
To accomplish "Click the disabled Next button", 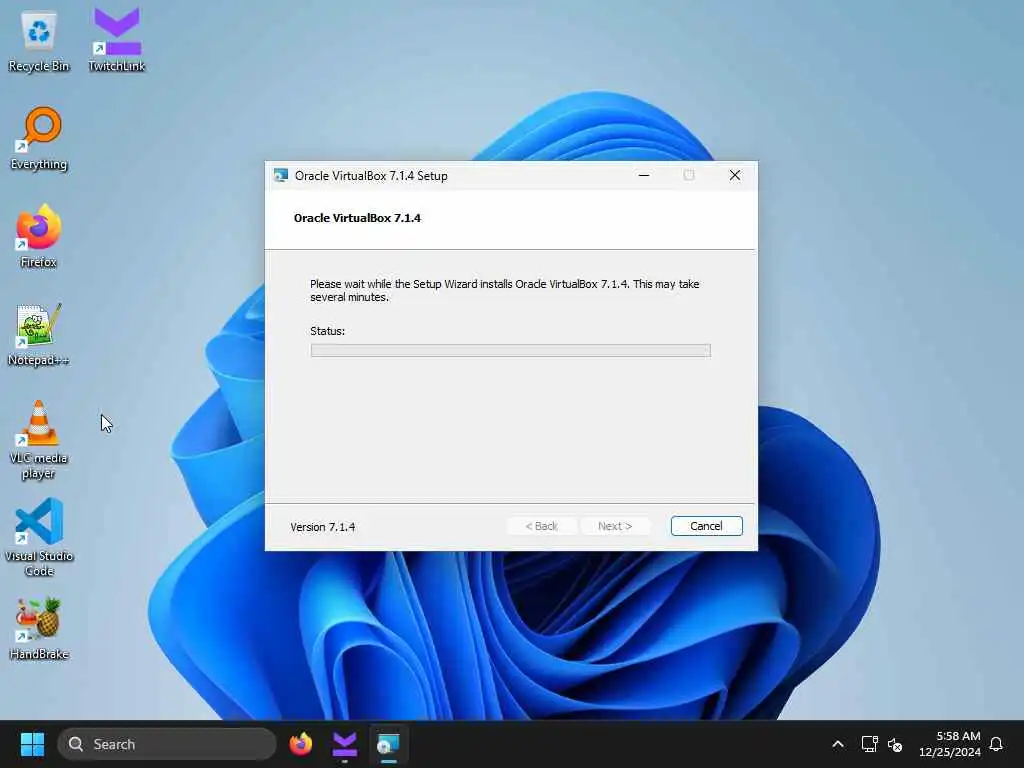I will pyautogui.click(x=615, y=526).
